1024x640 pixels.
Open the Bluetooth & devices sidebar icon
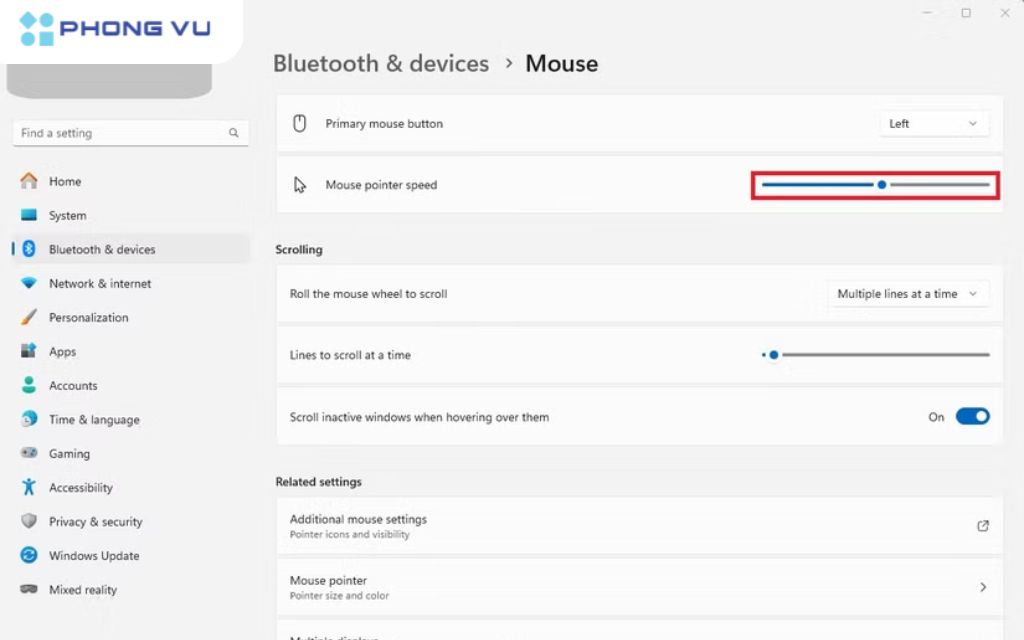[x=29, y=249]
